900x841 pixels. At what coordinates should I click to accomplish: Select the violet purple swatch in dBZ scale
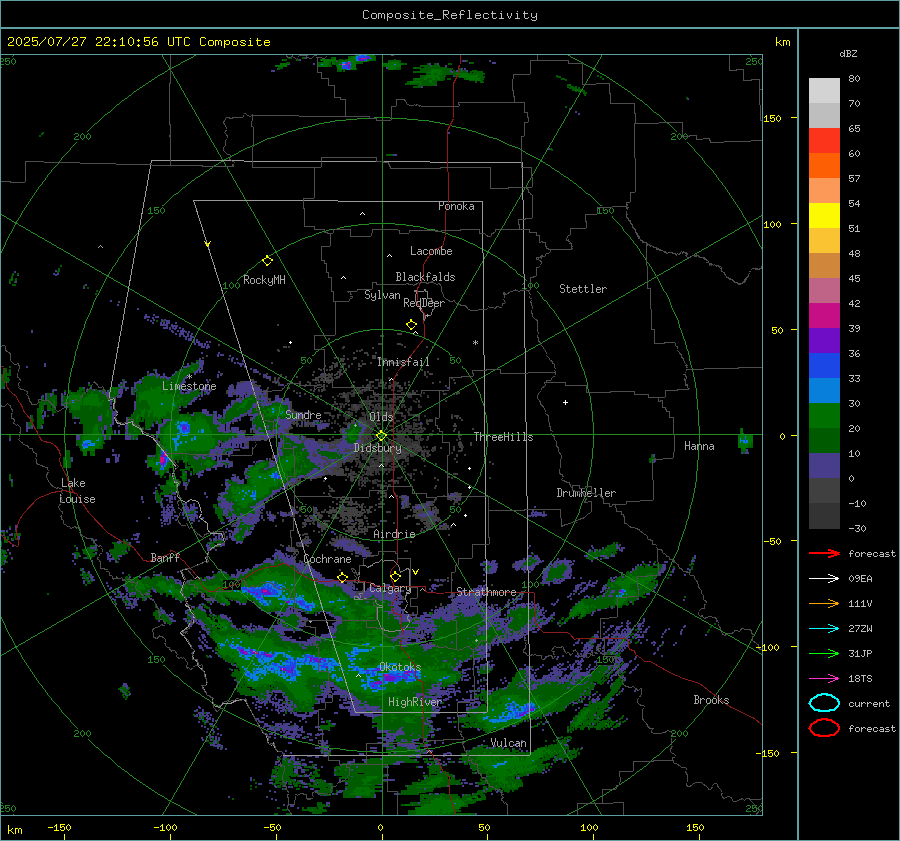click(824, 341)
